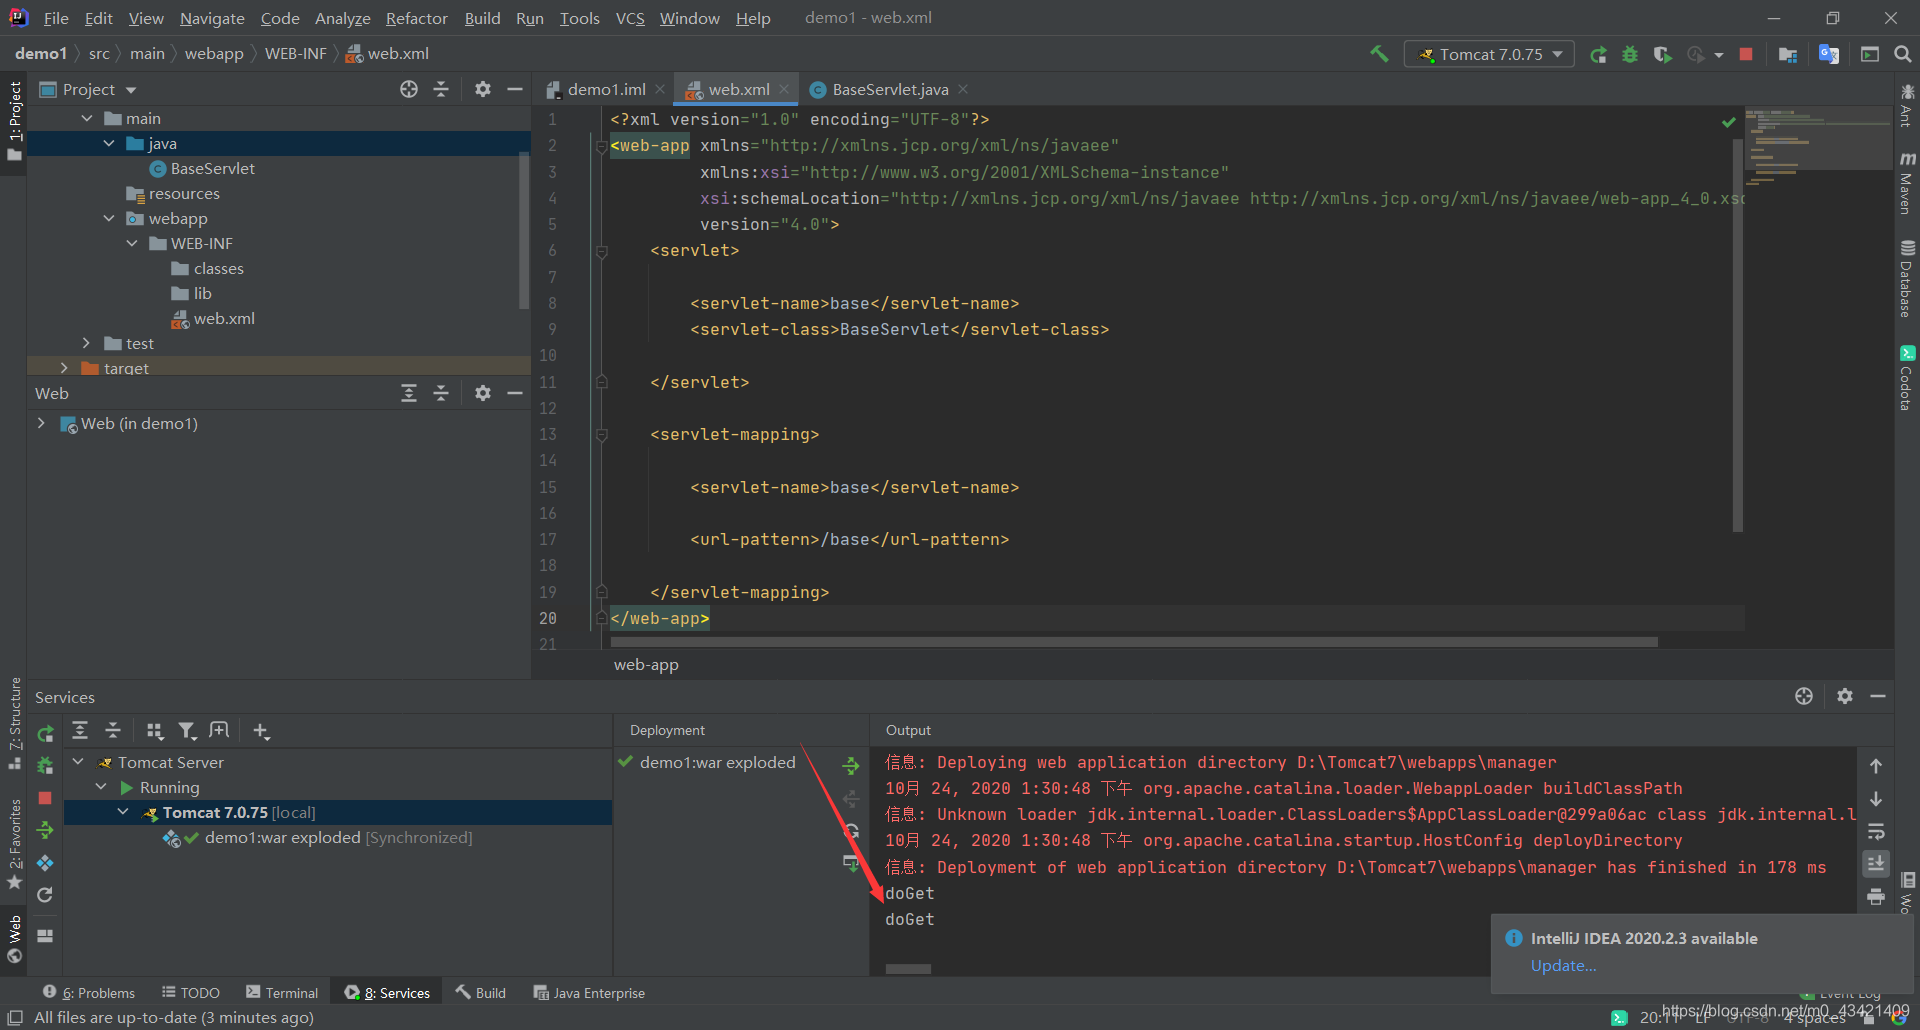Expand the Web (in demo1) node

click(41, 423)
